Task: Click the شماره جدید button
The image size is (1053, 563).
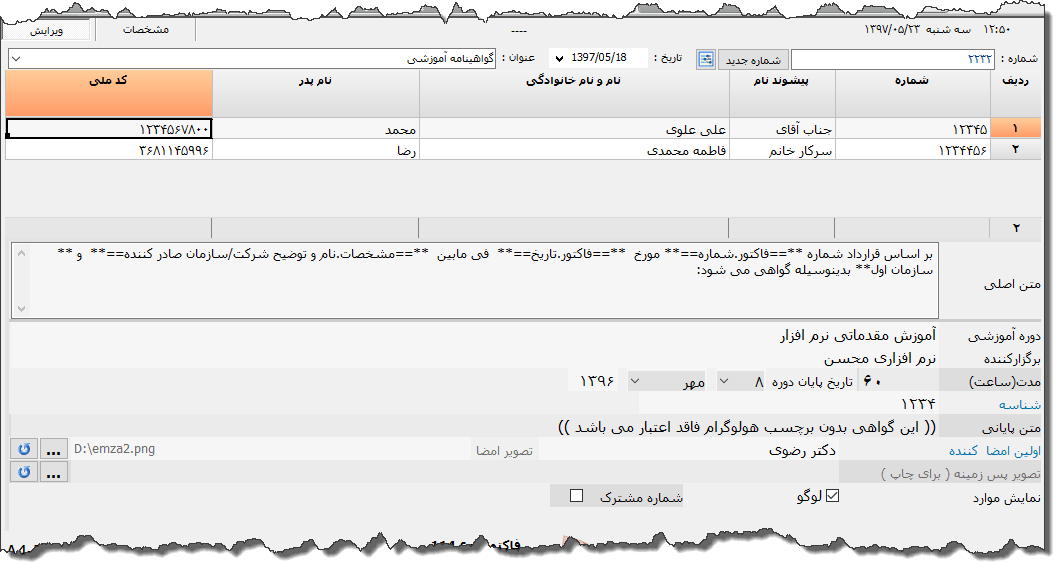Action: click(x=753, y=60)
